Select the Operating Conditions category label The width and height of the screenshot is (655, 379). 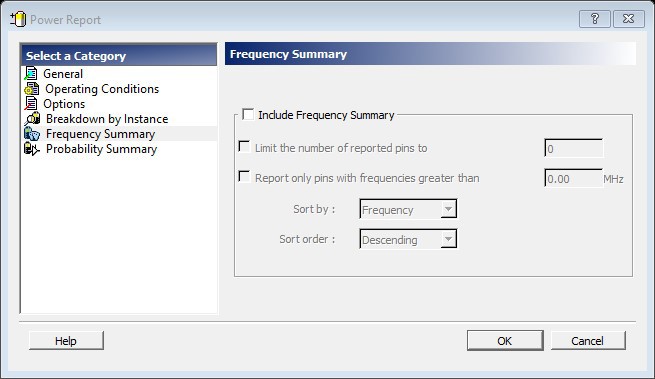point(102,89)
